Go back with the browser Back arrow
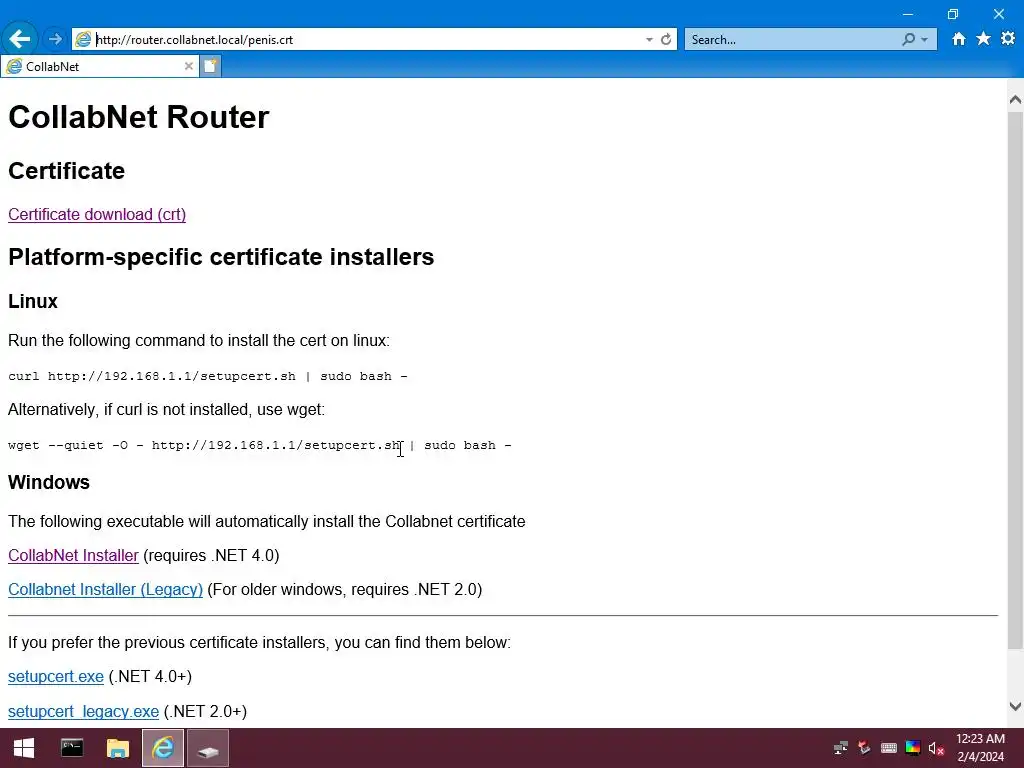This screenshot has width=1024, height=768. [x=20, y=39]
